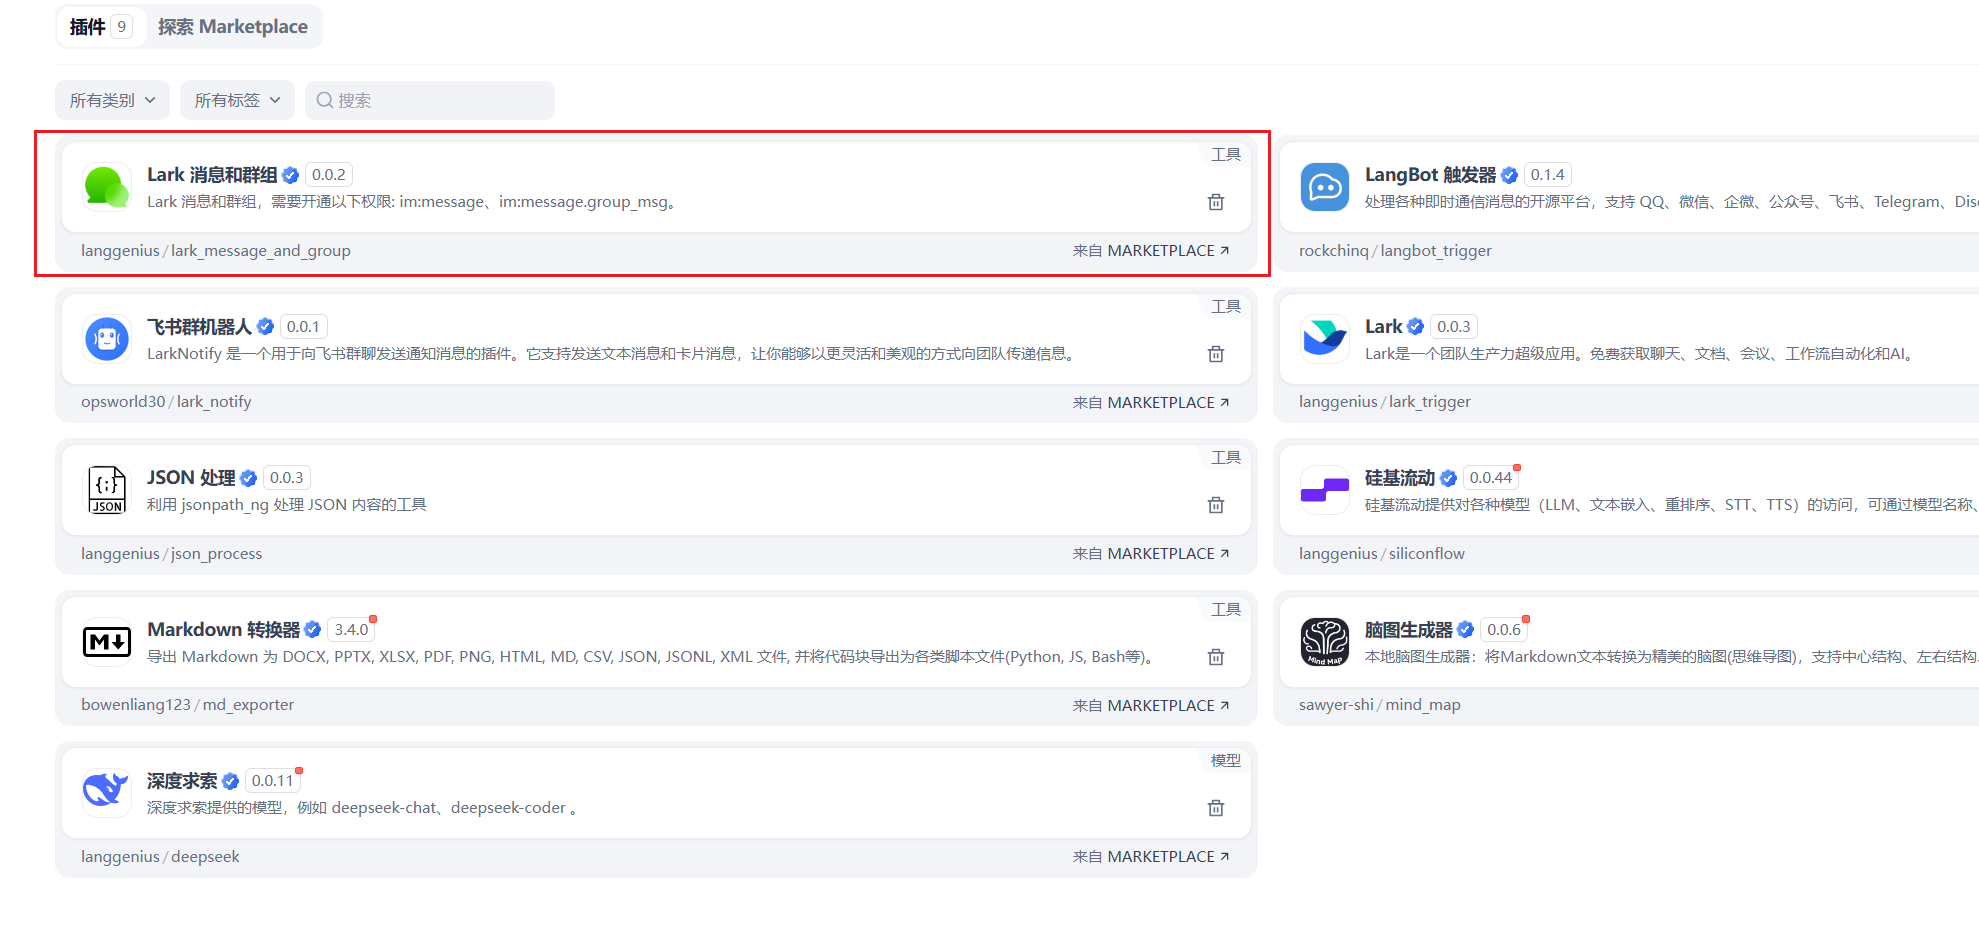The image size is (1979, 938).
Task: Open version 0.1.4 selector for LangBot 触发器
Action: pos(1548,175)
